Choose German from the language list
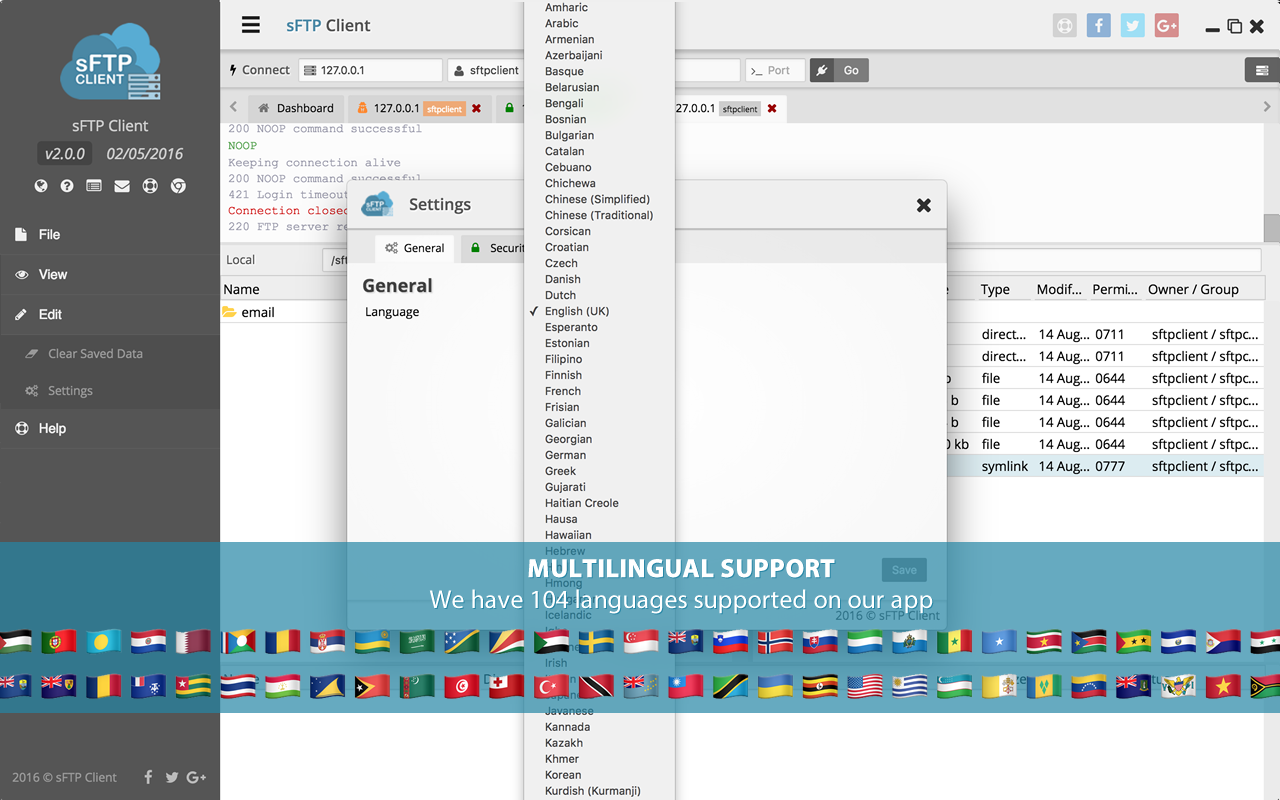The image size is (1280, 800). tap(564, 454)
